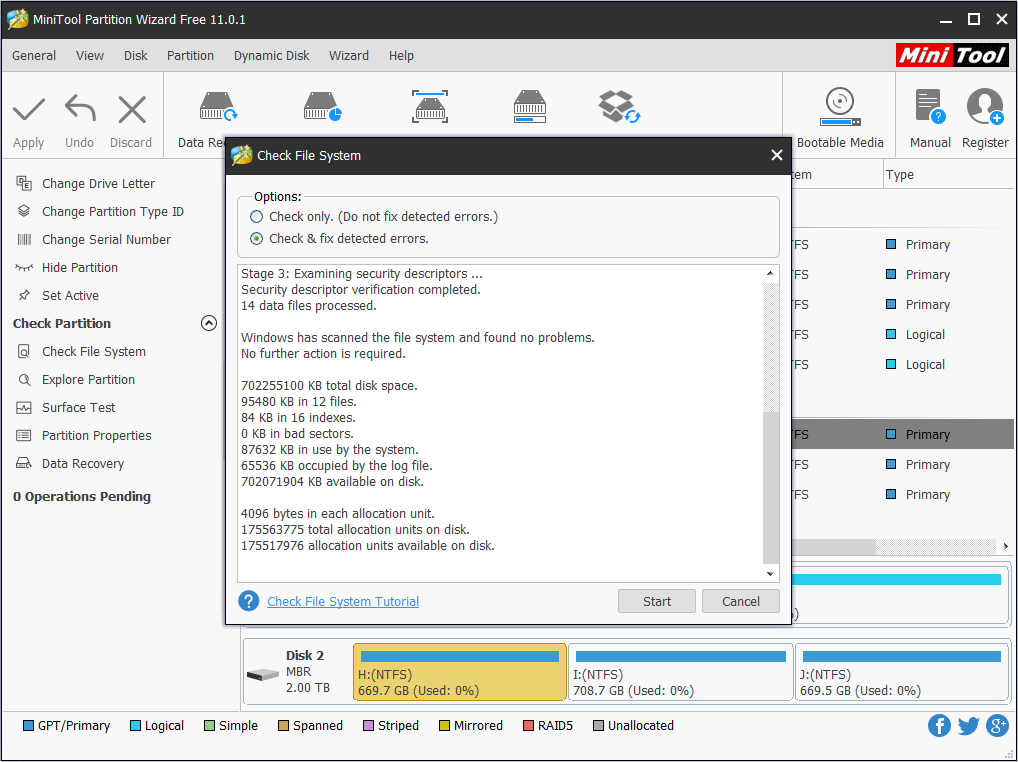Viewport: 1018px width, 762px height.
Task: Select Change Drive Letter in sidebar
Action: tap(98, 184)
